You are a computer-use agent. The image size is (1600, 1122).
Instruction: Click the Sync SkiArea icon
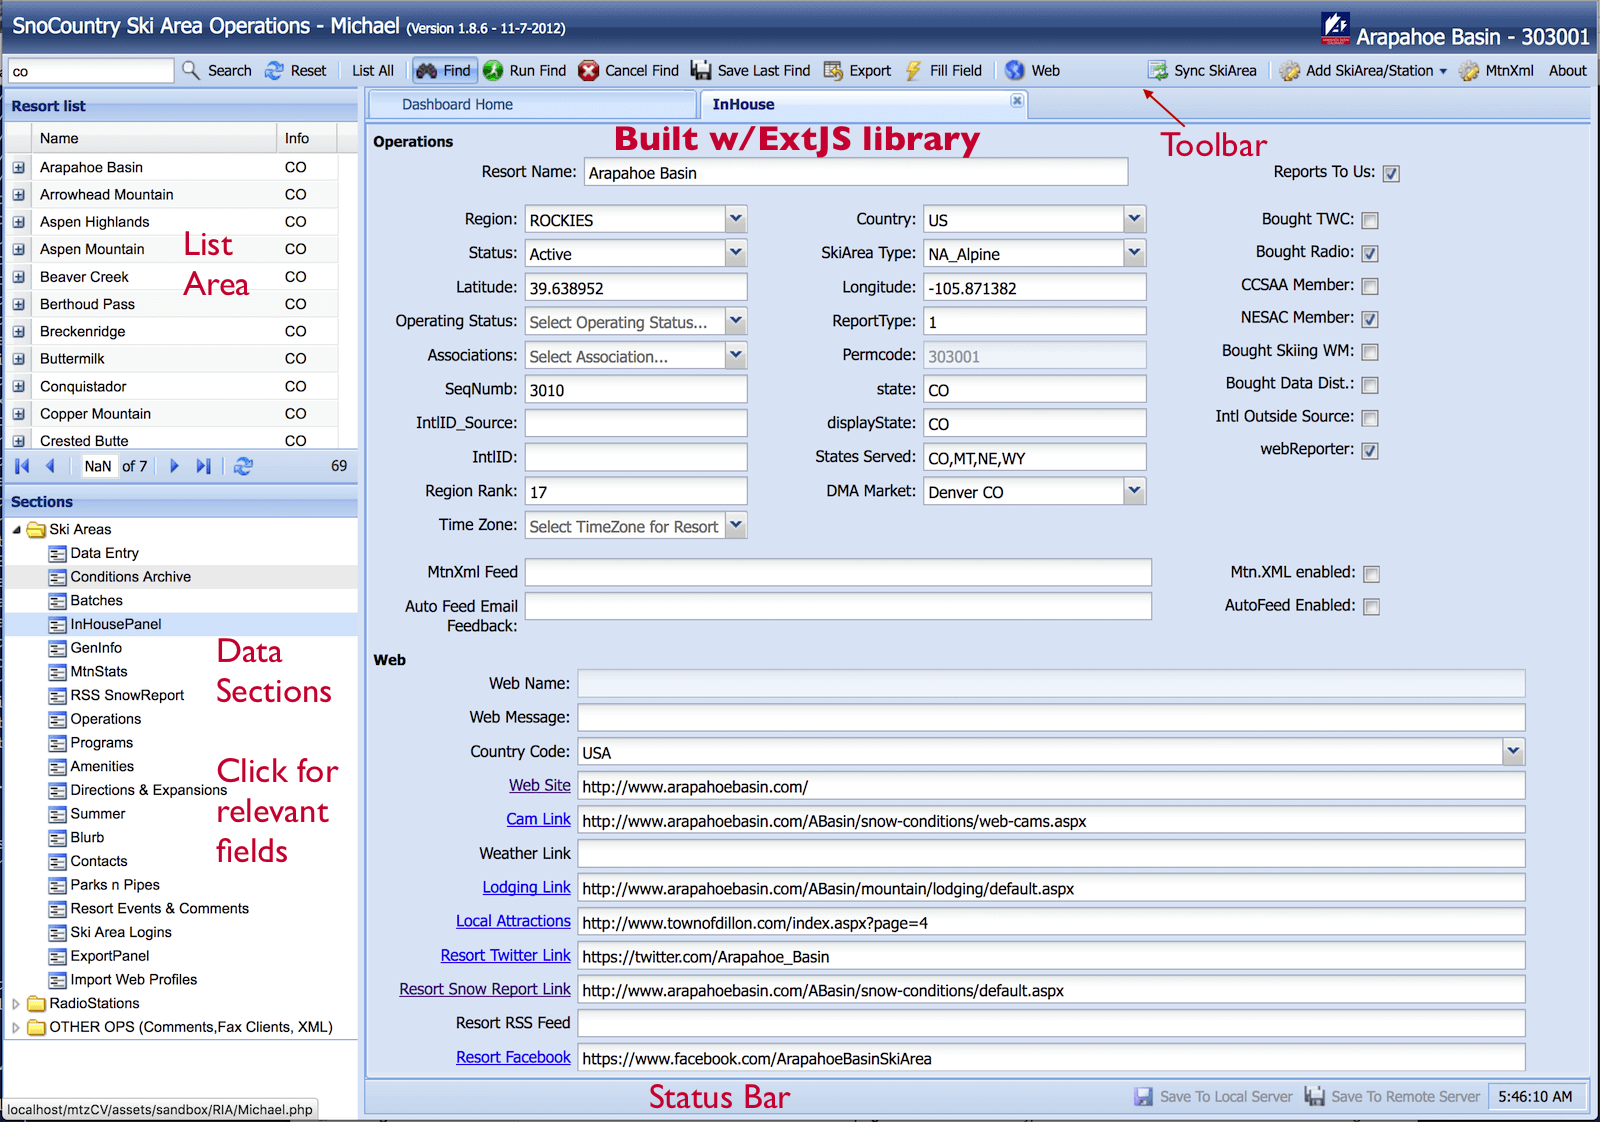[1158, 70]
